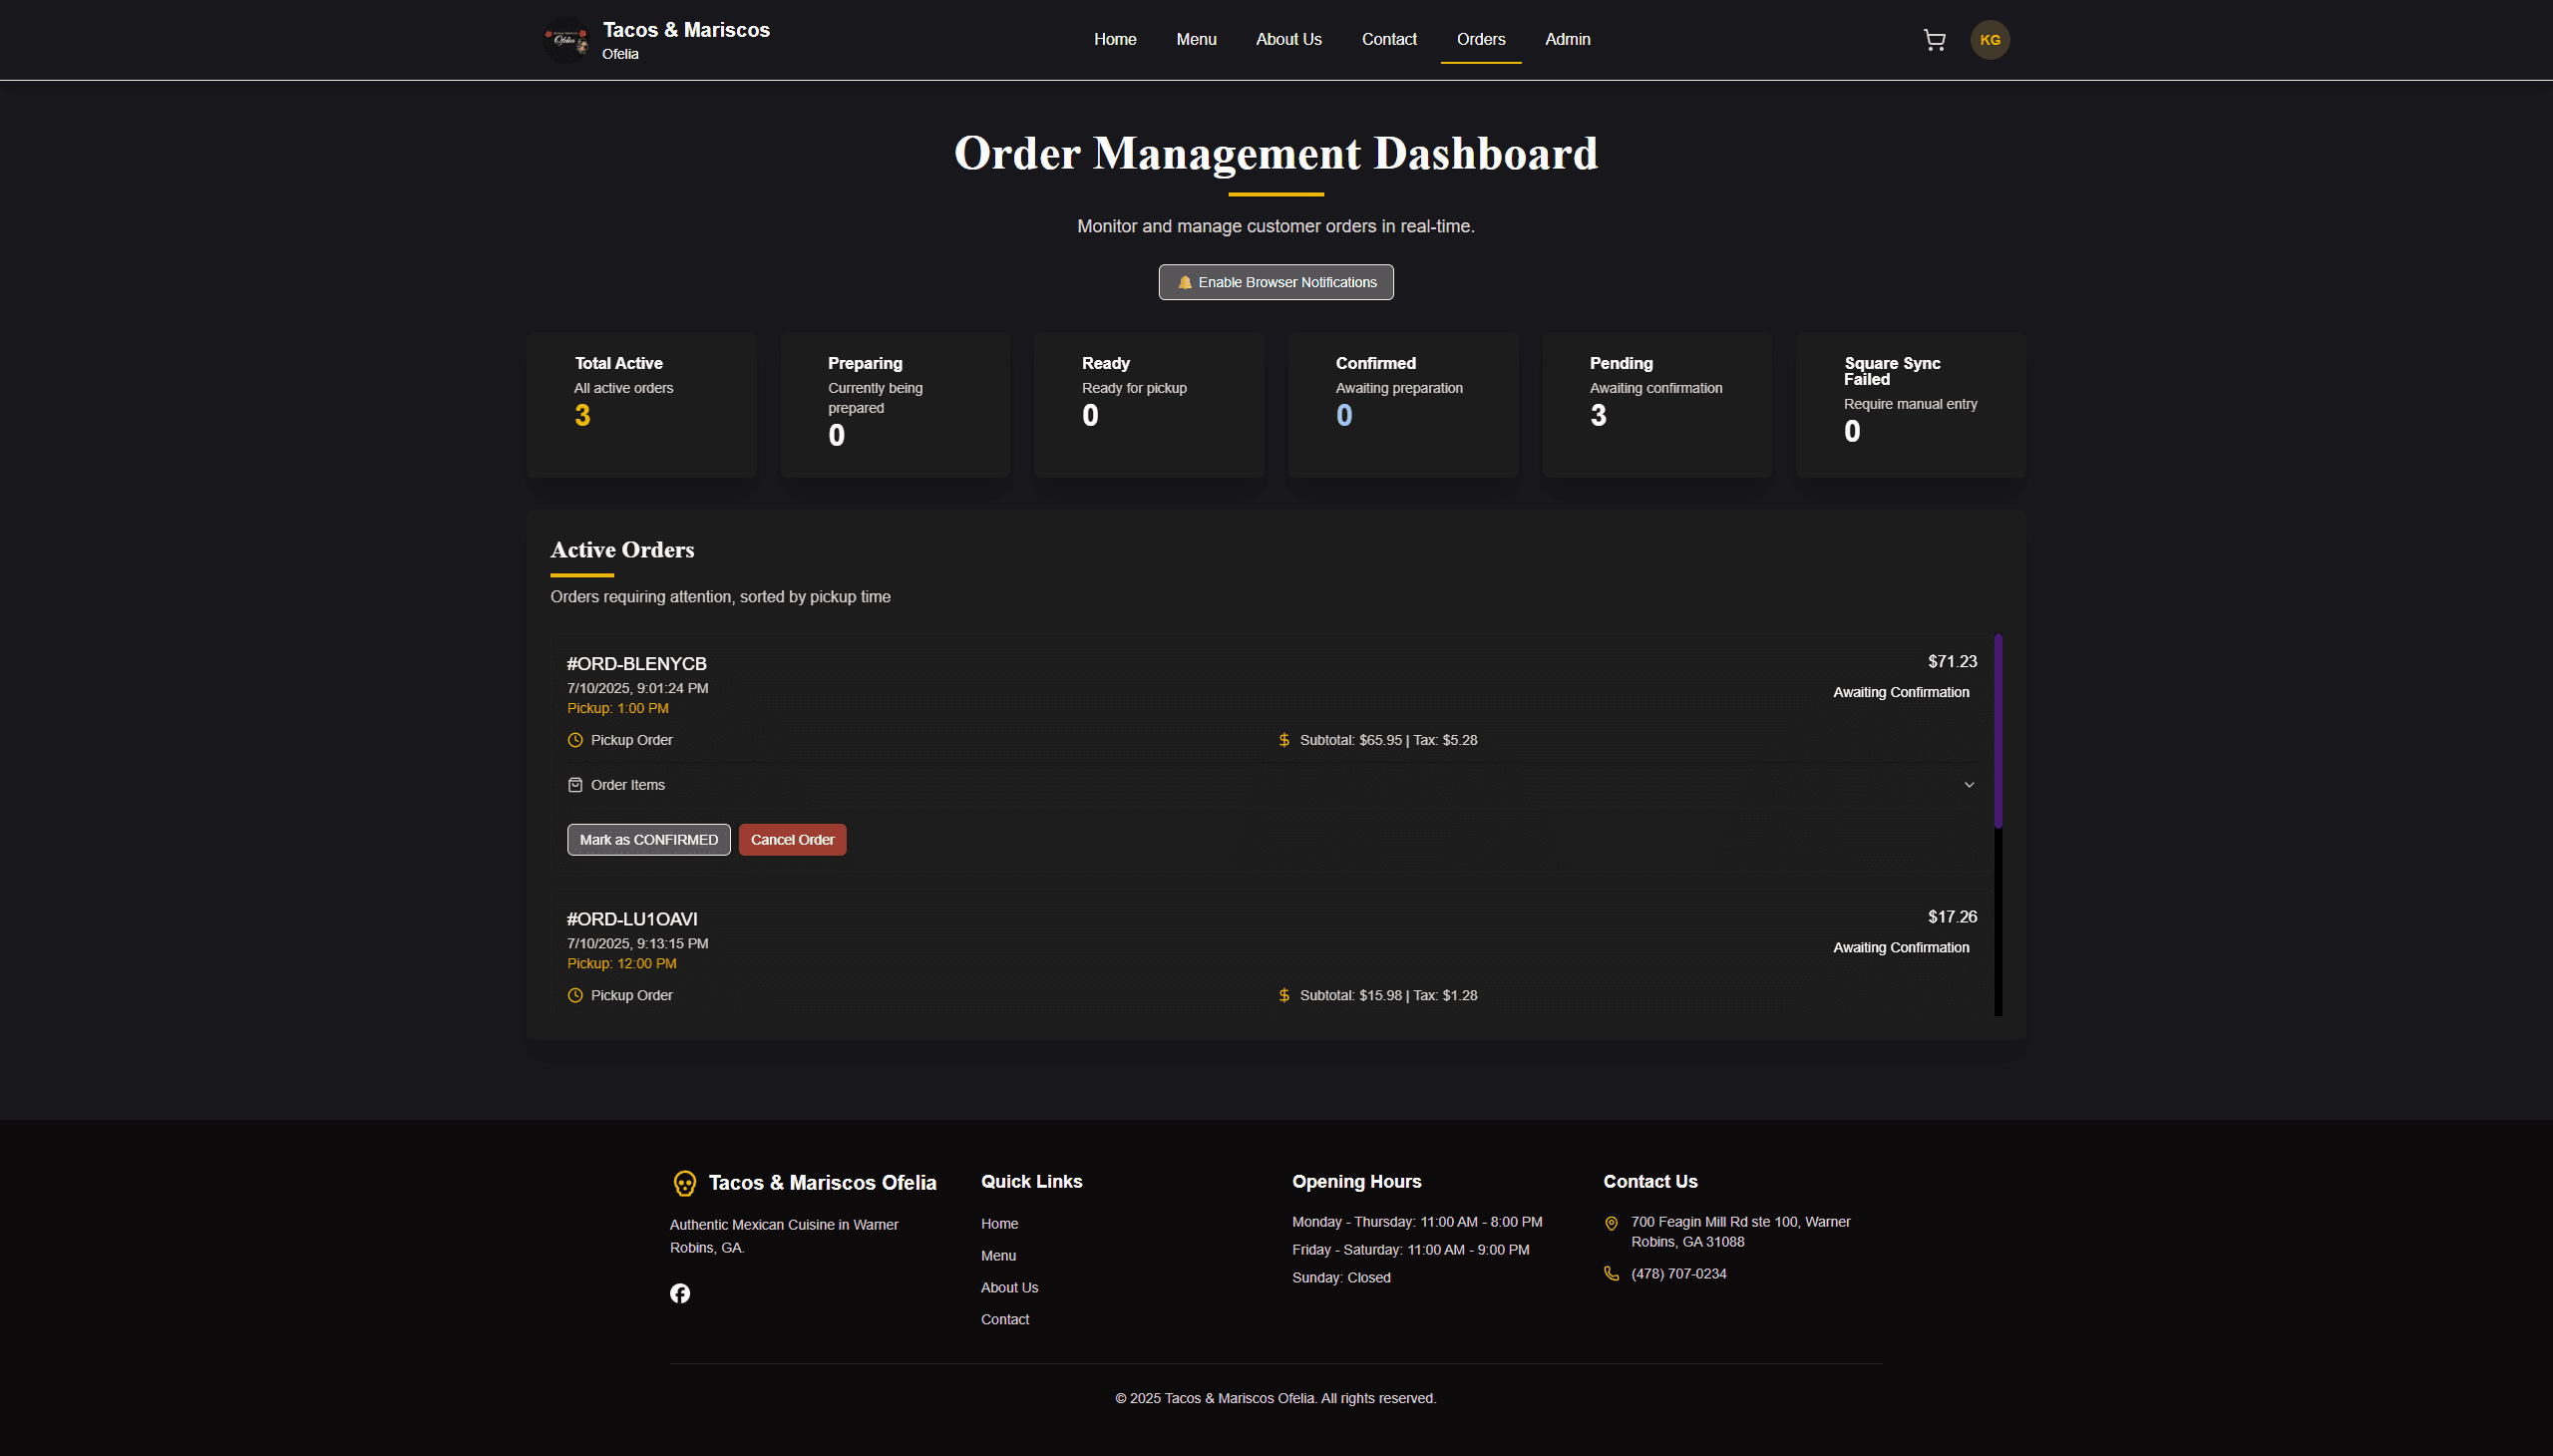The width and height of the screenshot is (2553, 1456).
Task: Click the purple orders list scrollbar
Action: tap(1998, 730)
